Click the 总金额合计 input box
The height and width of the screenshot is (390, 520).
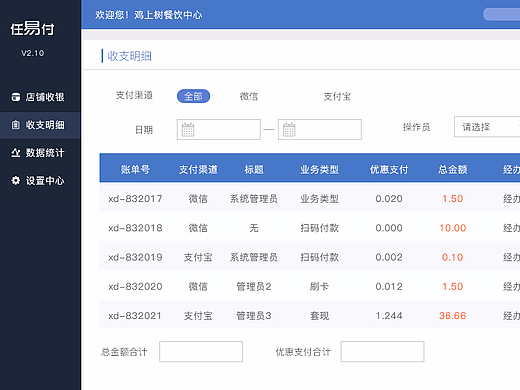(x=201, y=351)
